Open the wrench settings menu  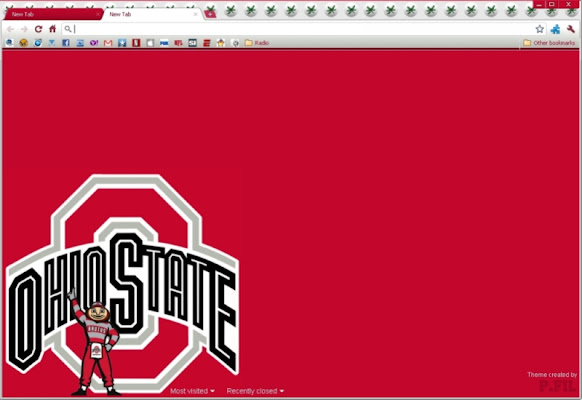coord(570,29)
